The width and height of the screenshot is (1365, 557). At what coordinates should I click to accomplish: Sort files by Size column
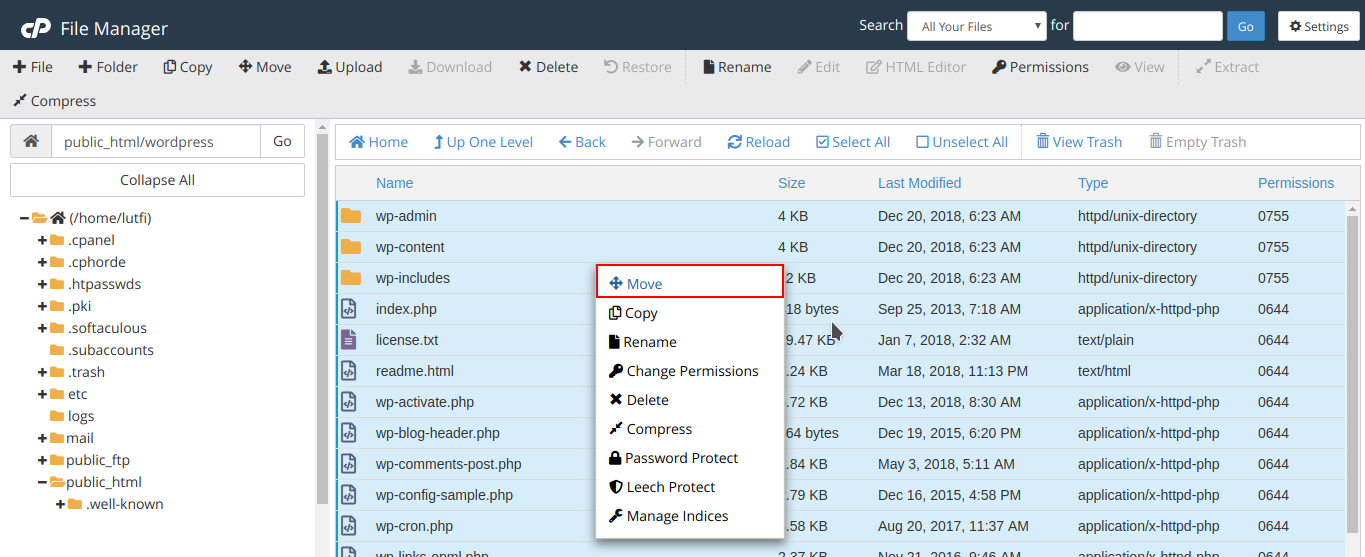[791, 183]
